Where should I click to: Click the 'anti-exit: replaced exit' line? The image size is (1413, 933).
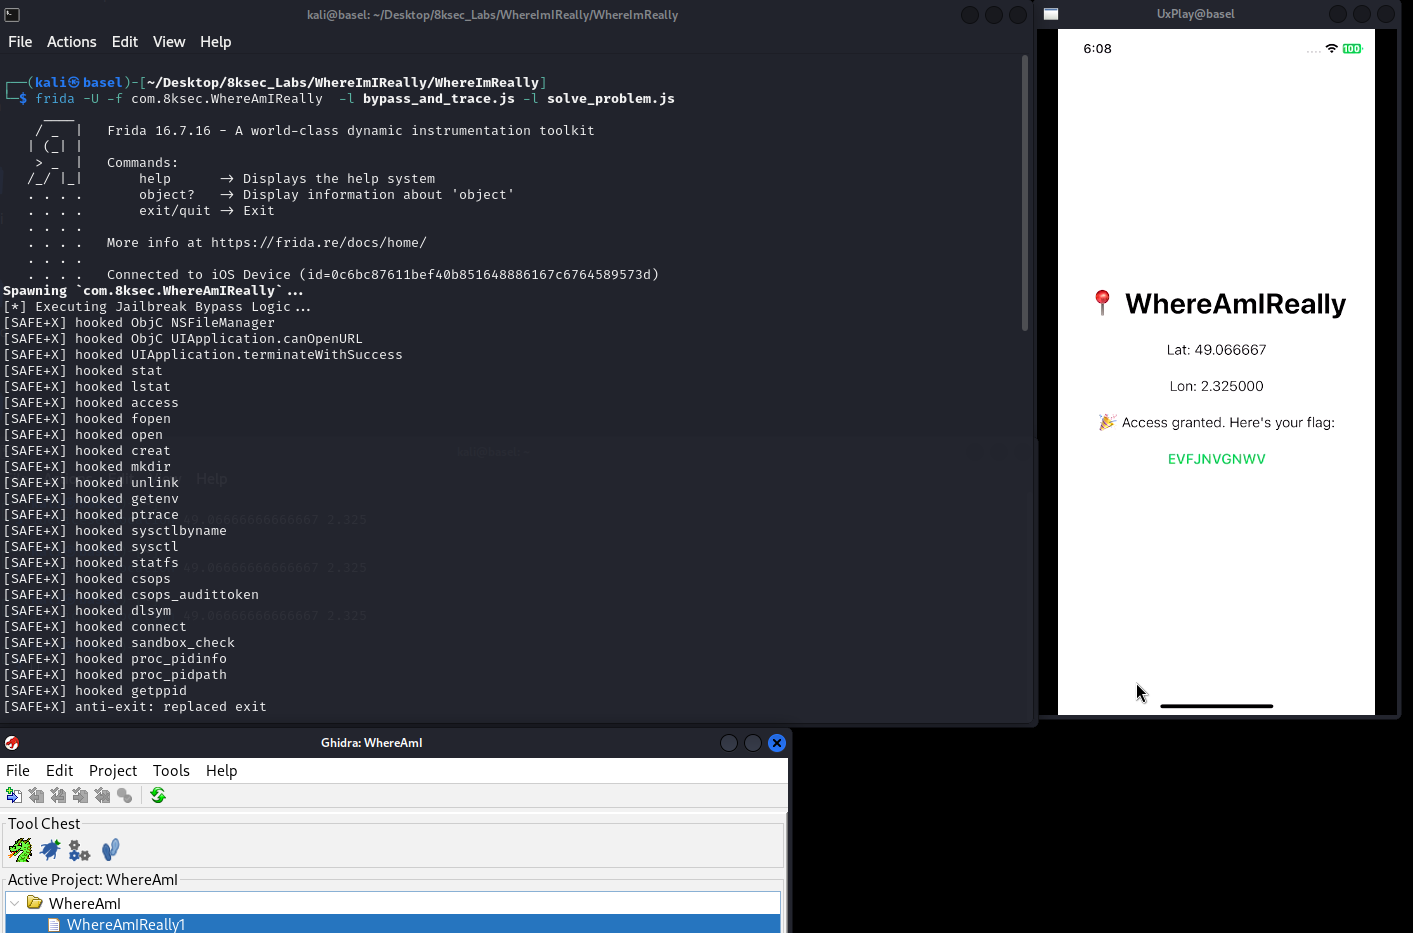135,707
